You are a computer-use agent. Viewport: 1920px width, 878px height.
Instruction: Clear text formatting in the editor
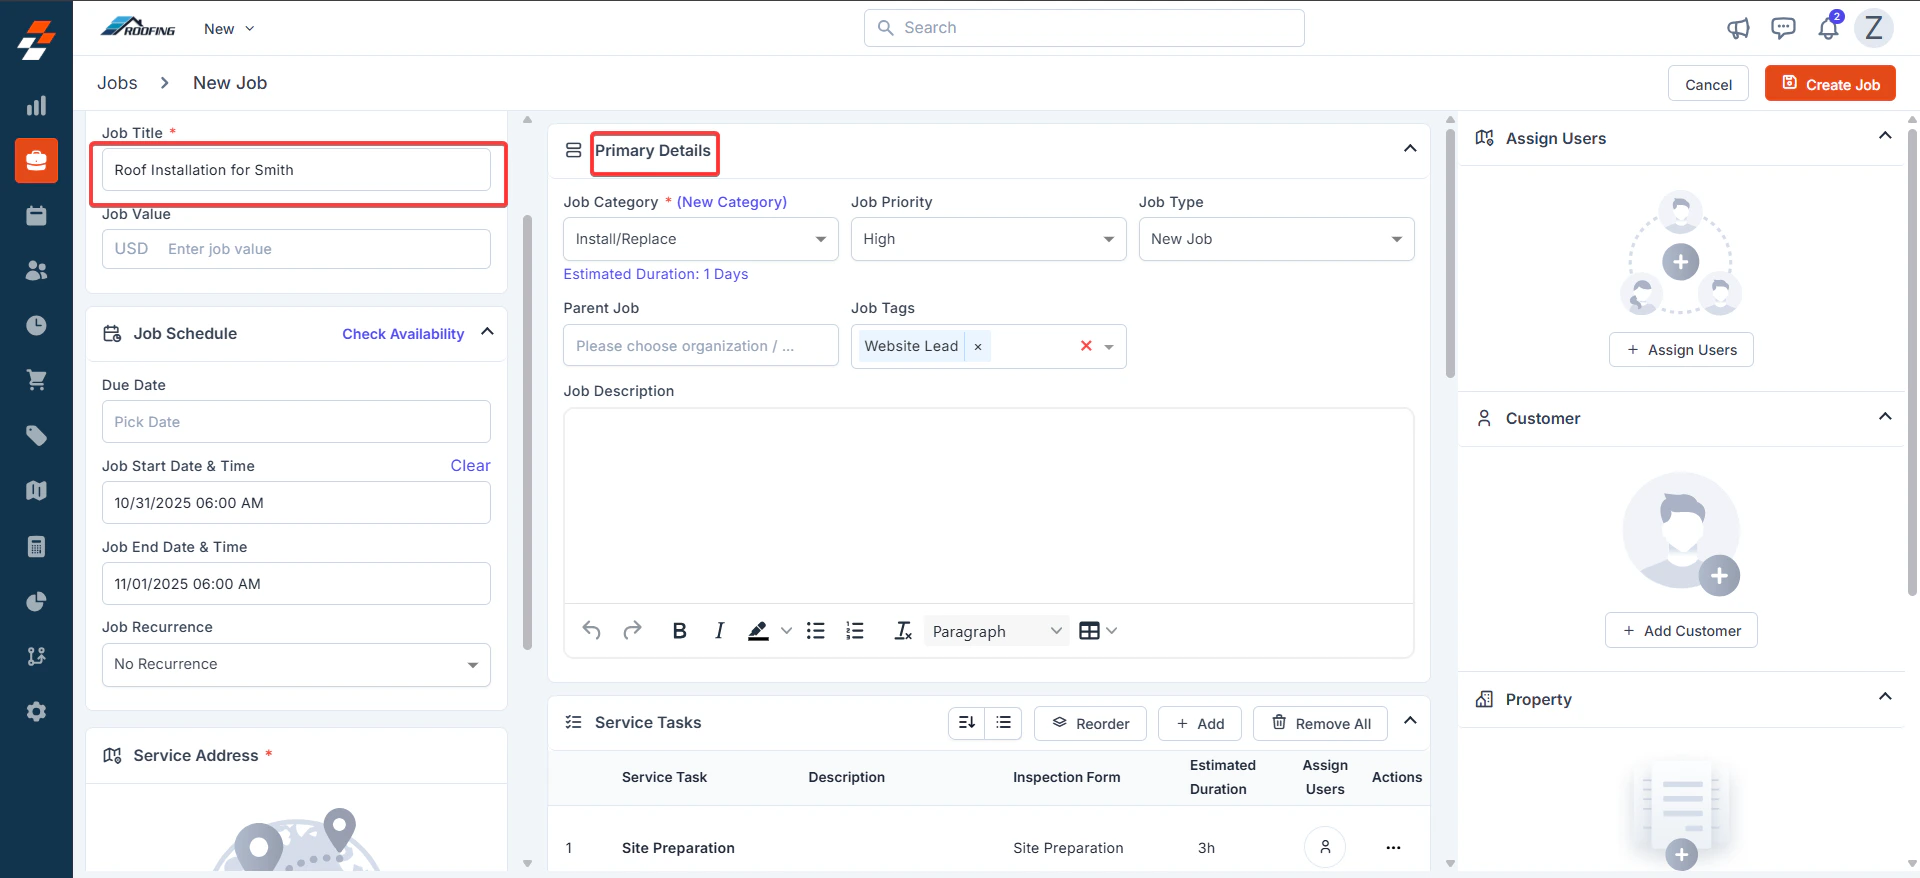903,631
